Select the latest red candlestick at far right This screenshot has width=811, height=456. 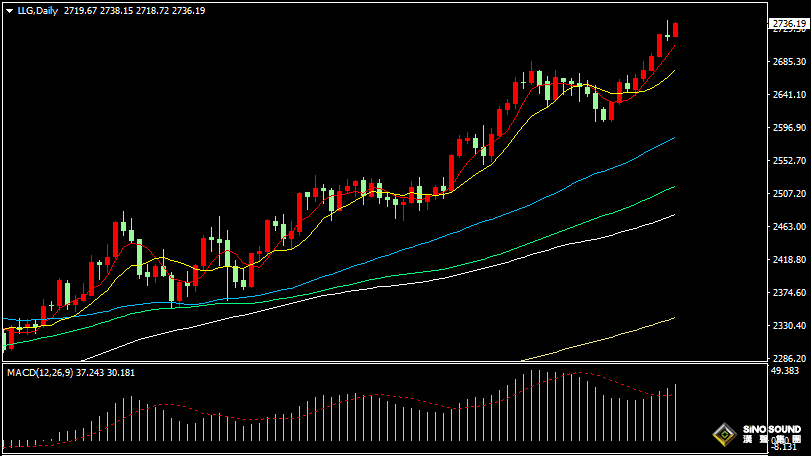676,30
